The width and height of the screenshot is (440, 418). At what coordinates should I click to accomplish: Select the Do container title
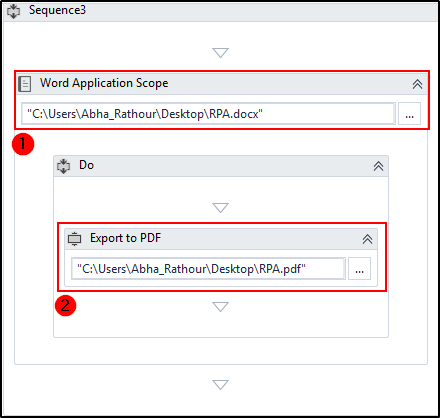coord(86,165)
